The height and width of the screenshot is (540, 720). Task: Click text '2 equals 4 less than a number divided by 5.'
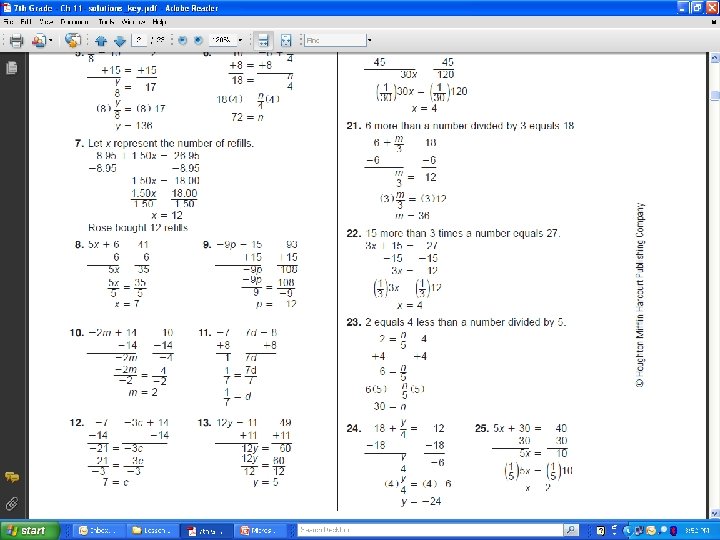point(466,322)
